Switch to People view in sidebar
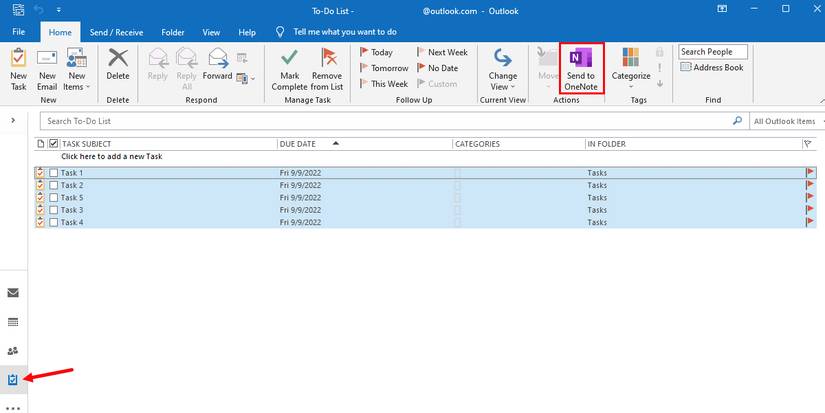Image resolution: width=825 pixels, height=413 pixels. point(13,351)
